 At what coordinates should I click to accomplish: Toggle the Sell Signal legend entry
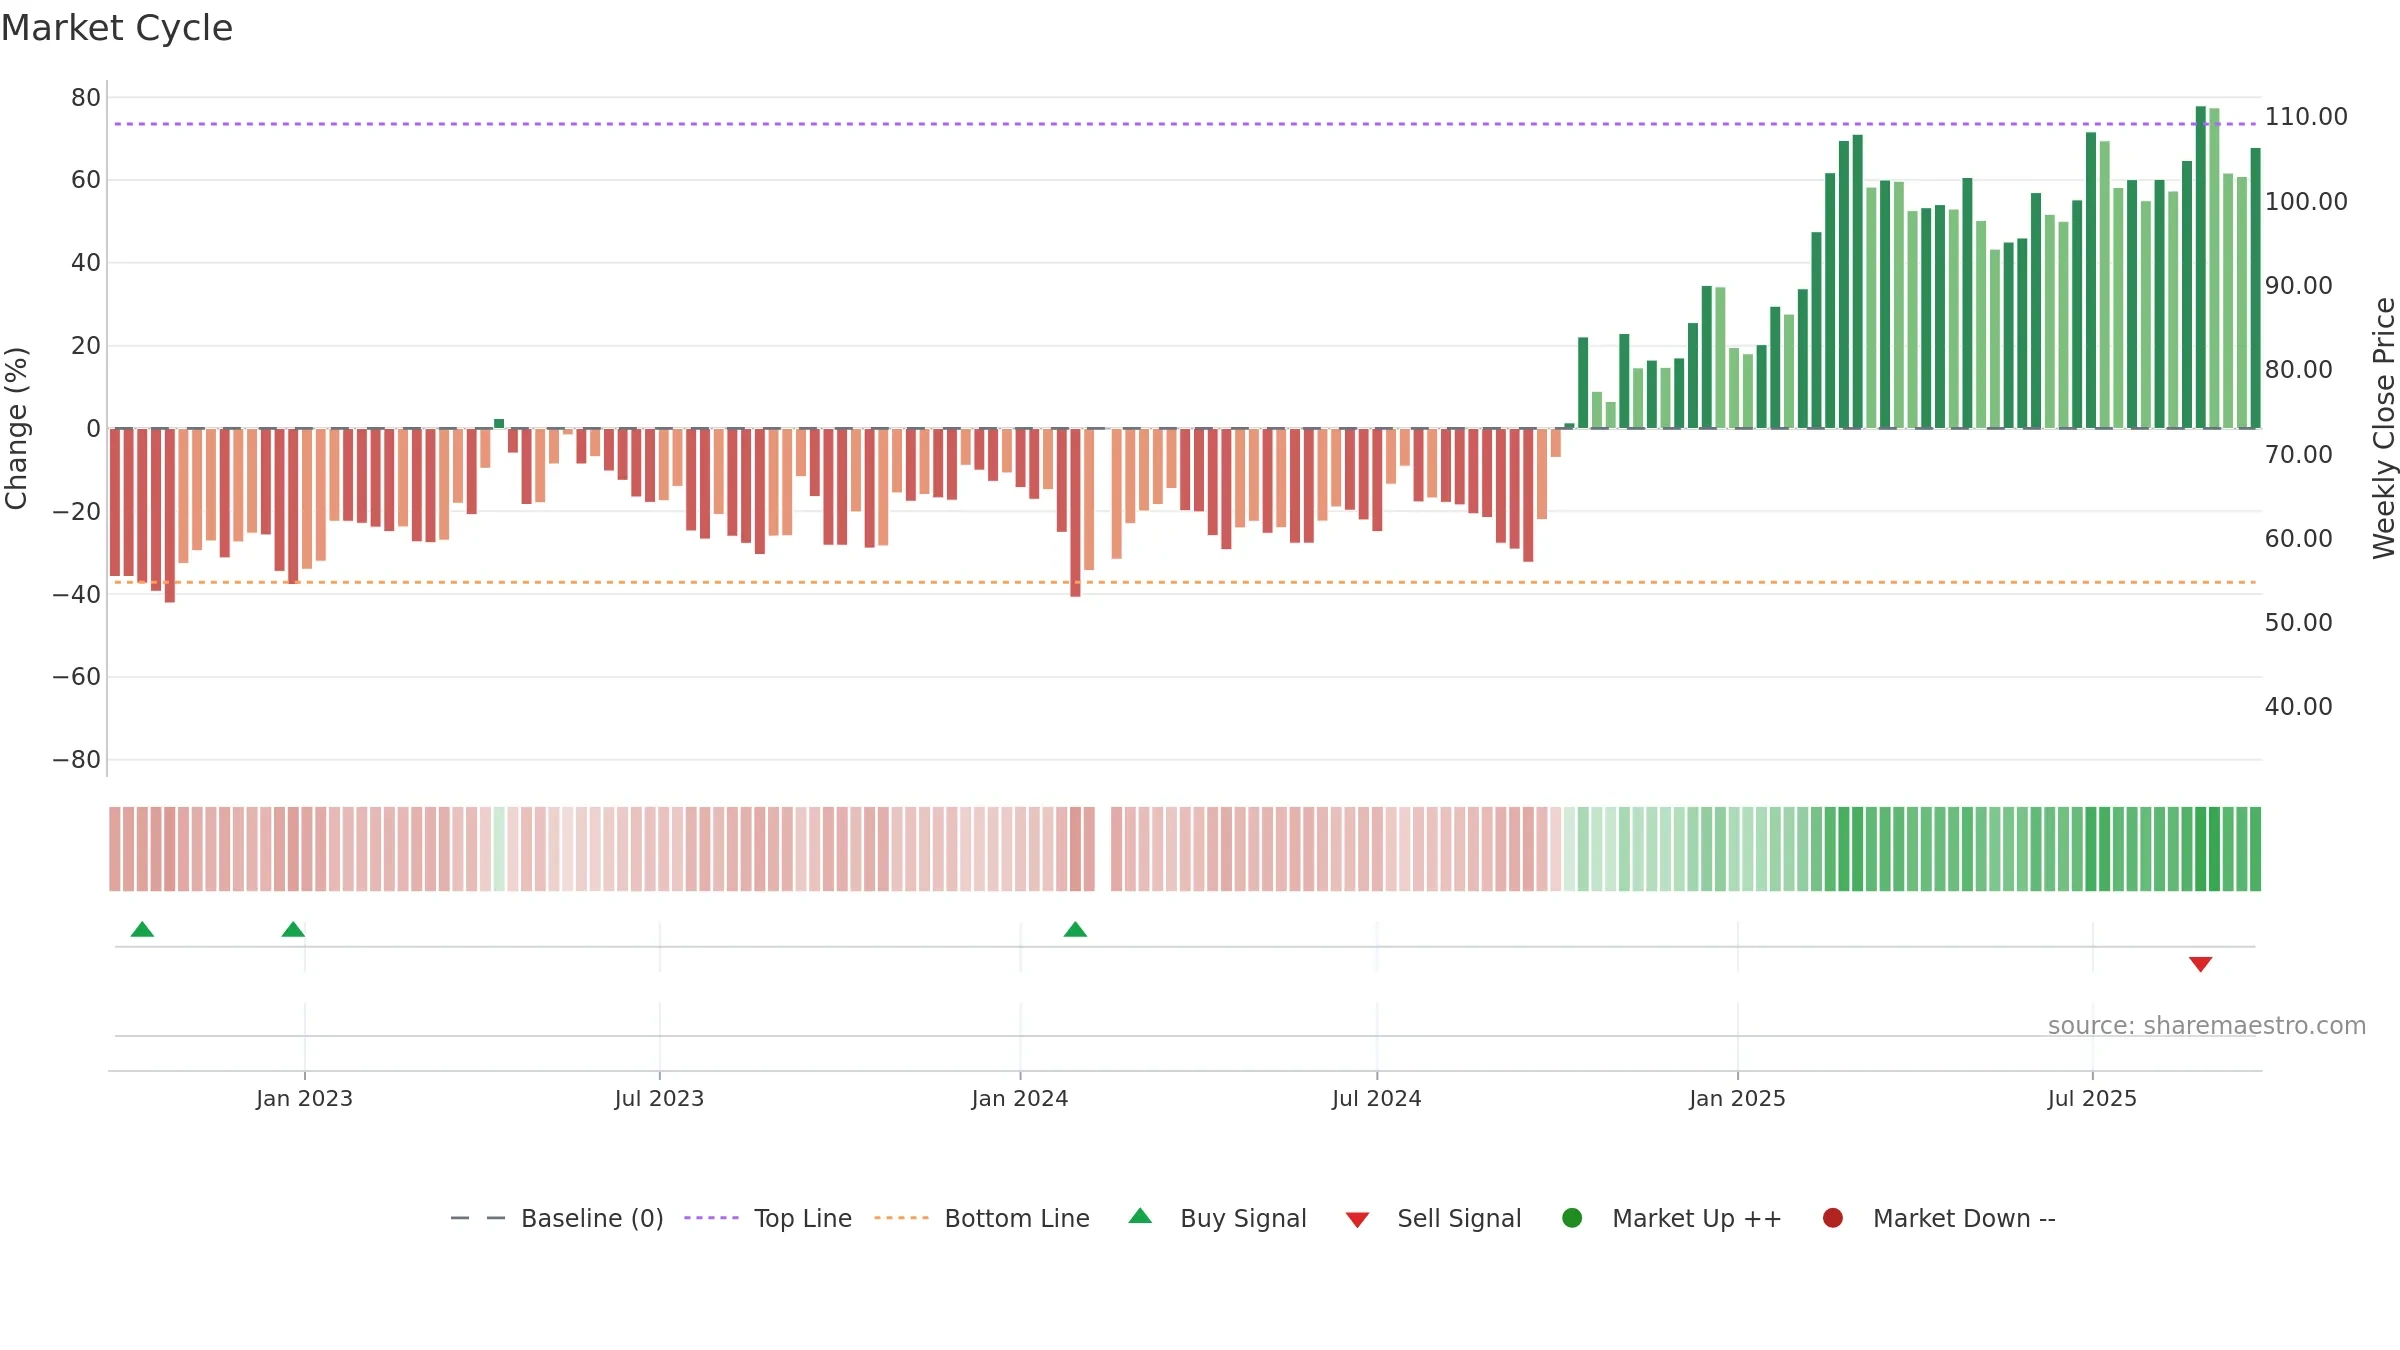[1433, 1218]
